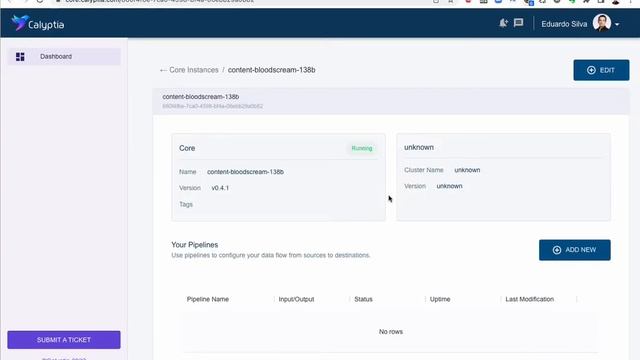This screenshot has height=360, width=640.
Task: Click version value v0.4.1
Action: [x=220, y=188]
